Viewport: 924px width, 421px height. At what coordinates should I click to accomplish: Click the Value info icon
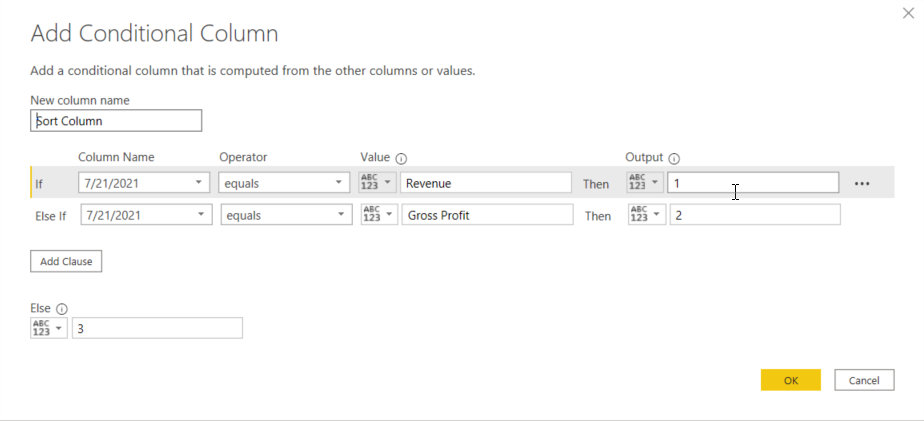(401, 158)
